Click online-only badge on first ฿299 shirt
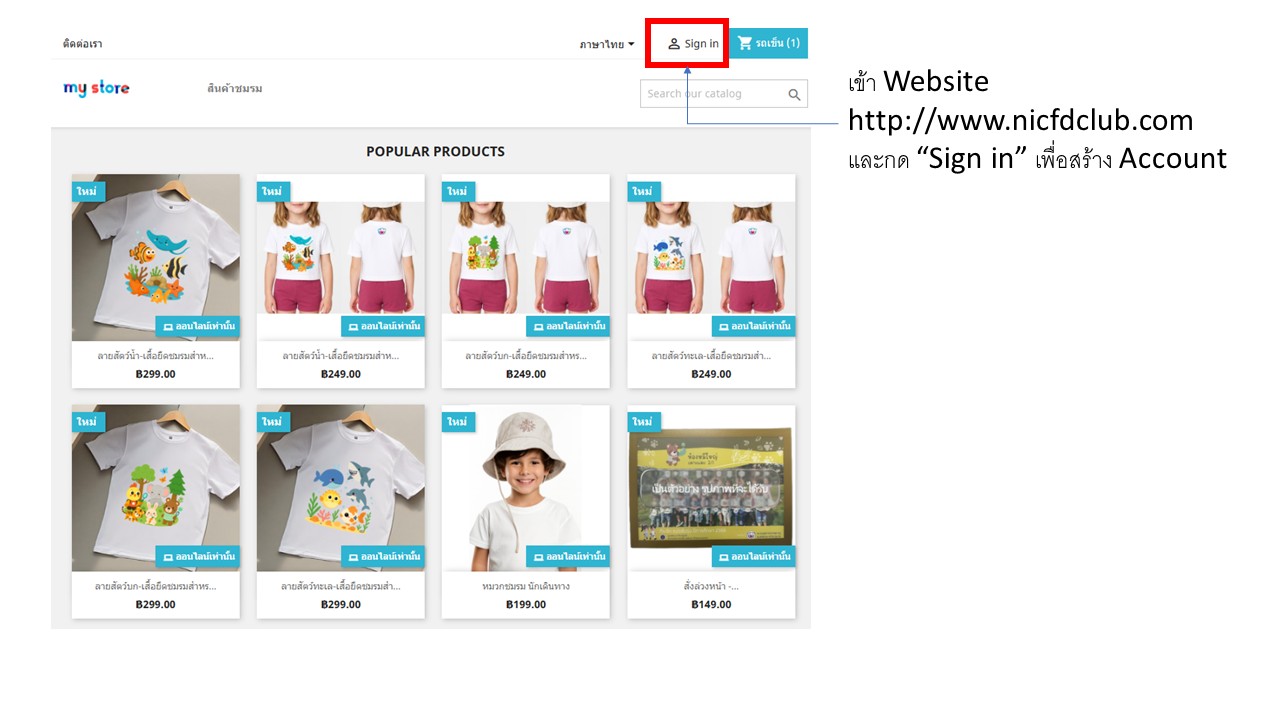The width and height of the screenshot is (1280, 720). pos(197,326)
